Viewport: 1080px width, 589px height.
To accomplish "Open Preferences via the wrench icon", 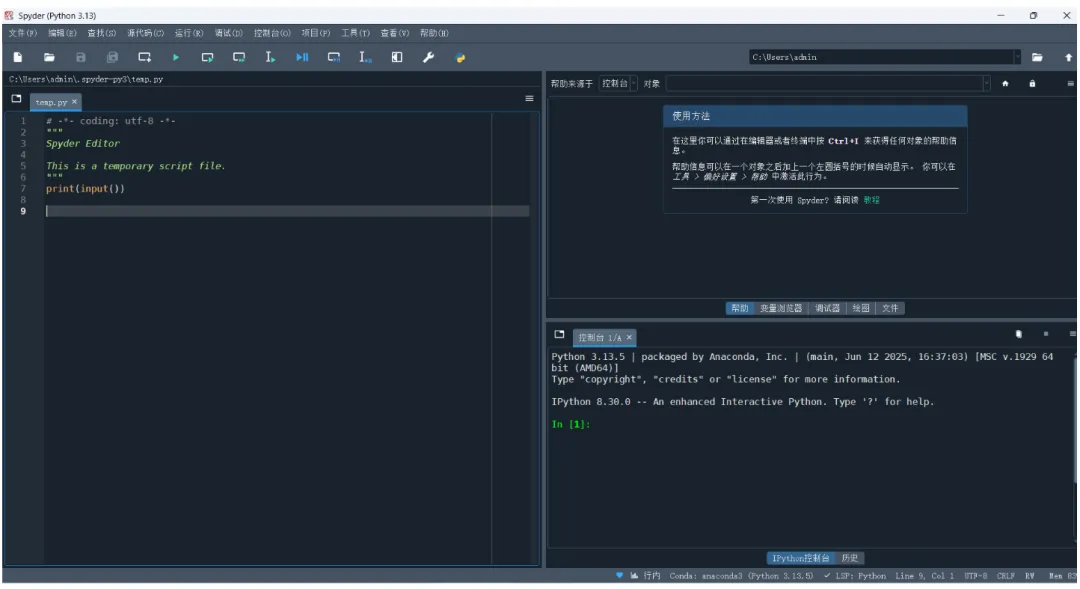I will (428, 57).
